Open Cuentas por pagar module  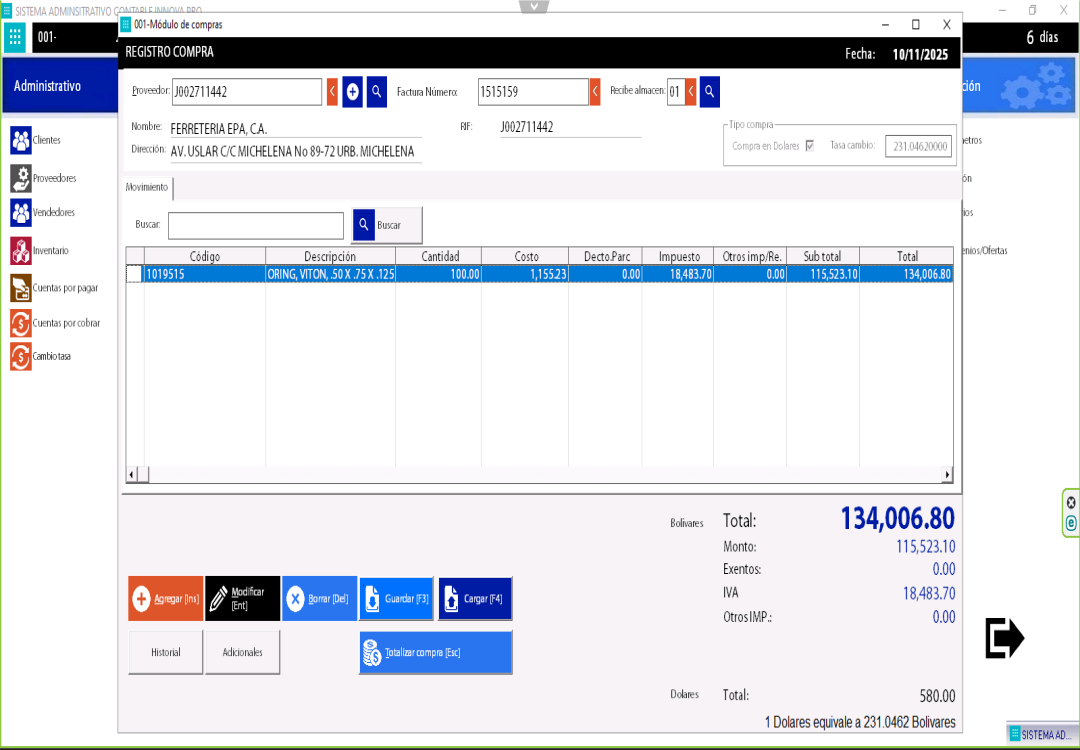[20, 288]
